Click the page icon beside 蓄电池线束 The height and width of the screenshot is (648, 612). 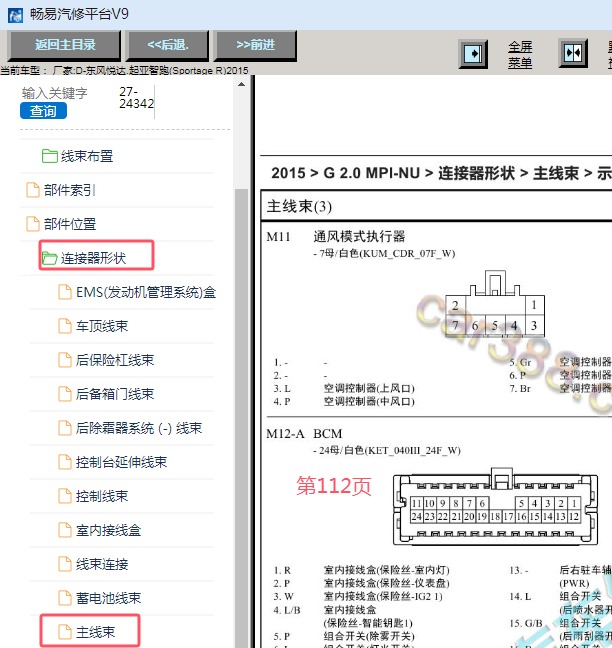pyautogui.click(x=64, y=598)
